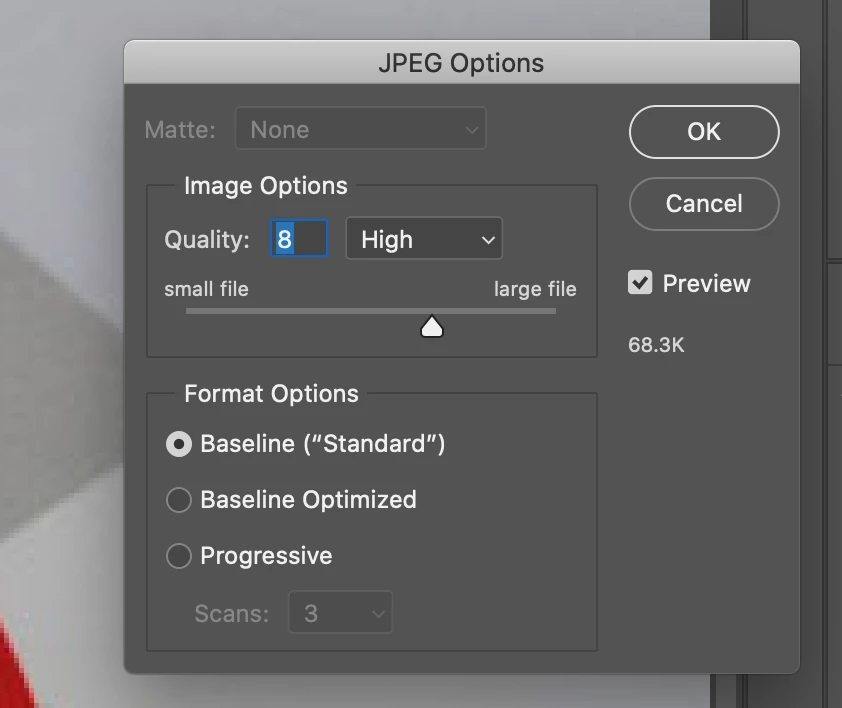Viewport: 842px width, 708px height.
Task: Click the 68.3K file size readout
Action: click(x=656, y=345)
